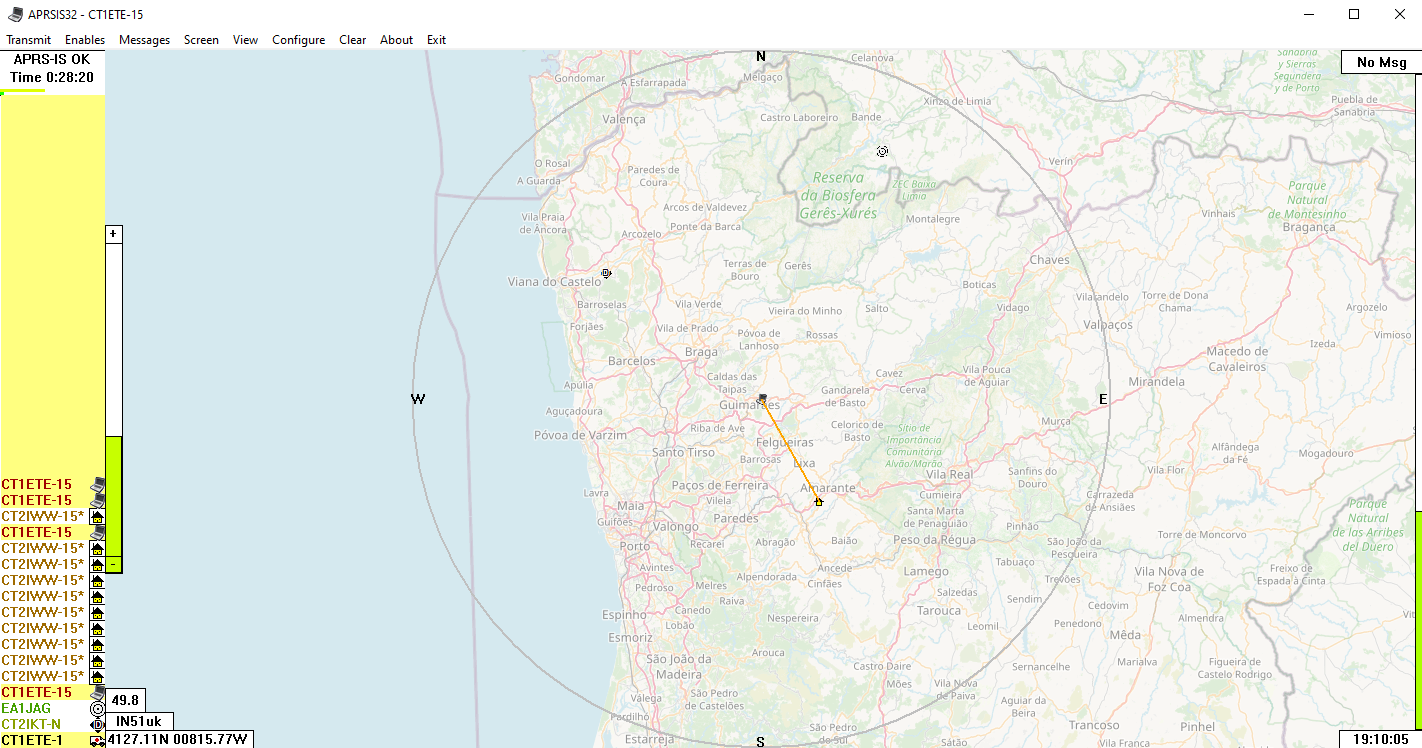Click the Braga label on the map
Screen dimensions: 1422x748
pos(701,352)
